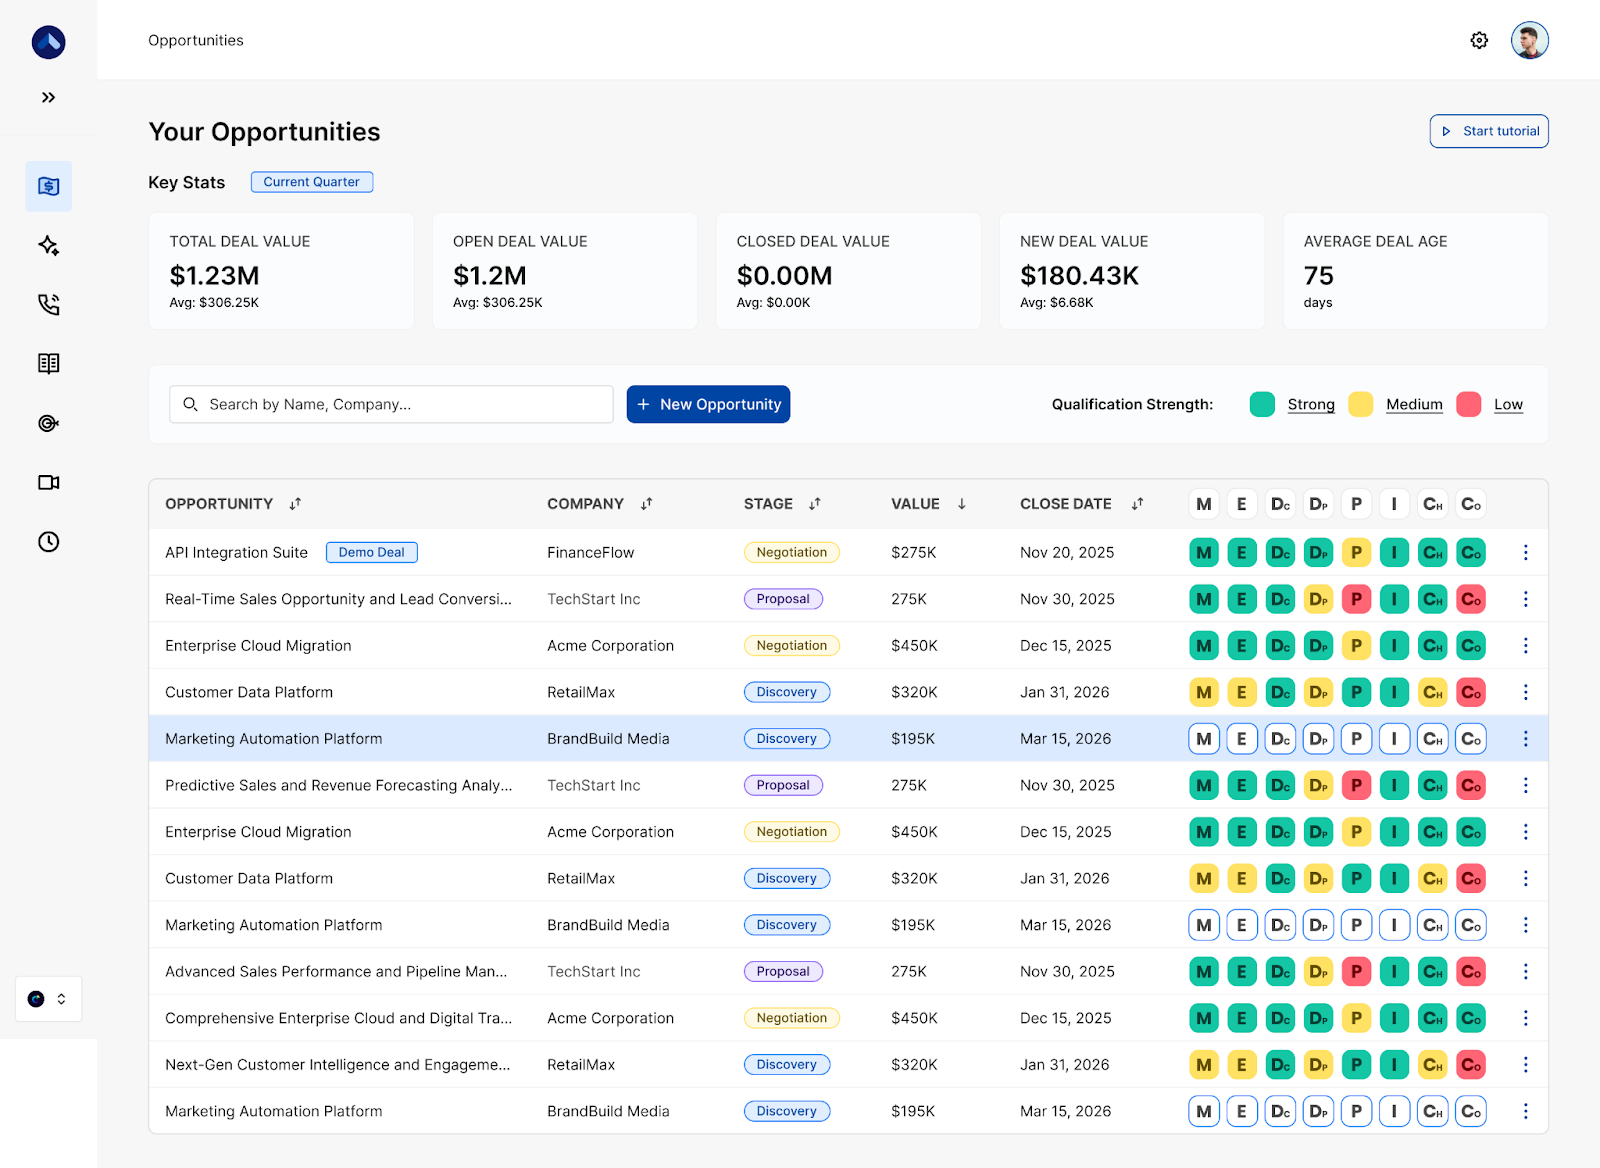Click the green Strong qualification swatch
1600x1168 pixels.
[x=1262, y=404]
